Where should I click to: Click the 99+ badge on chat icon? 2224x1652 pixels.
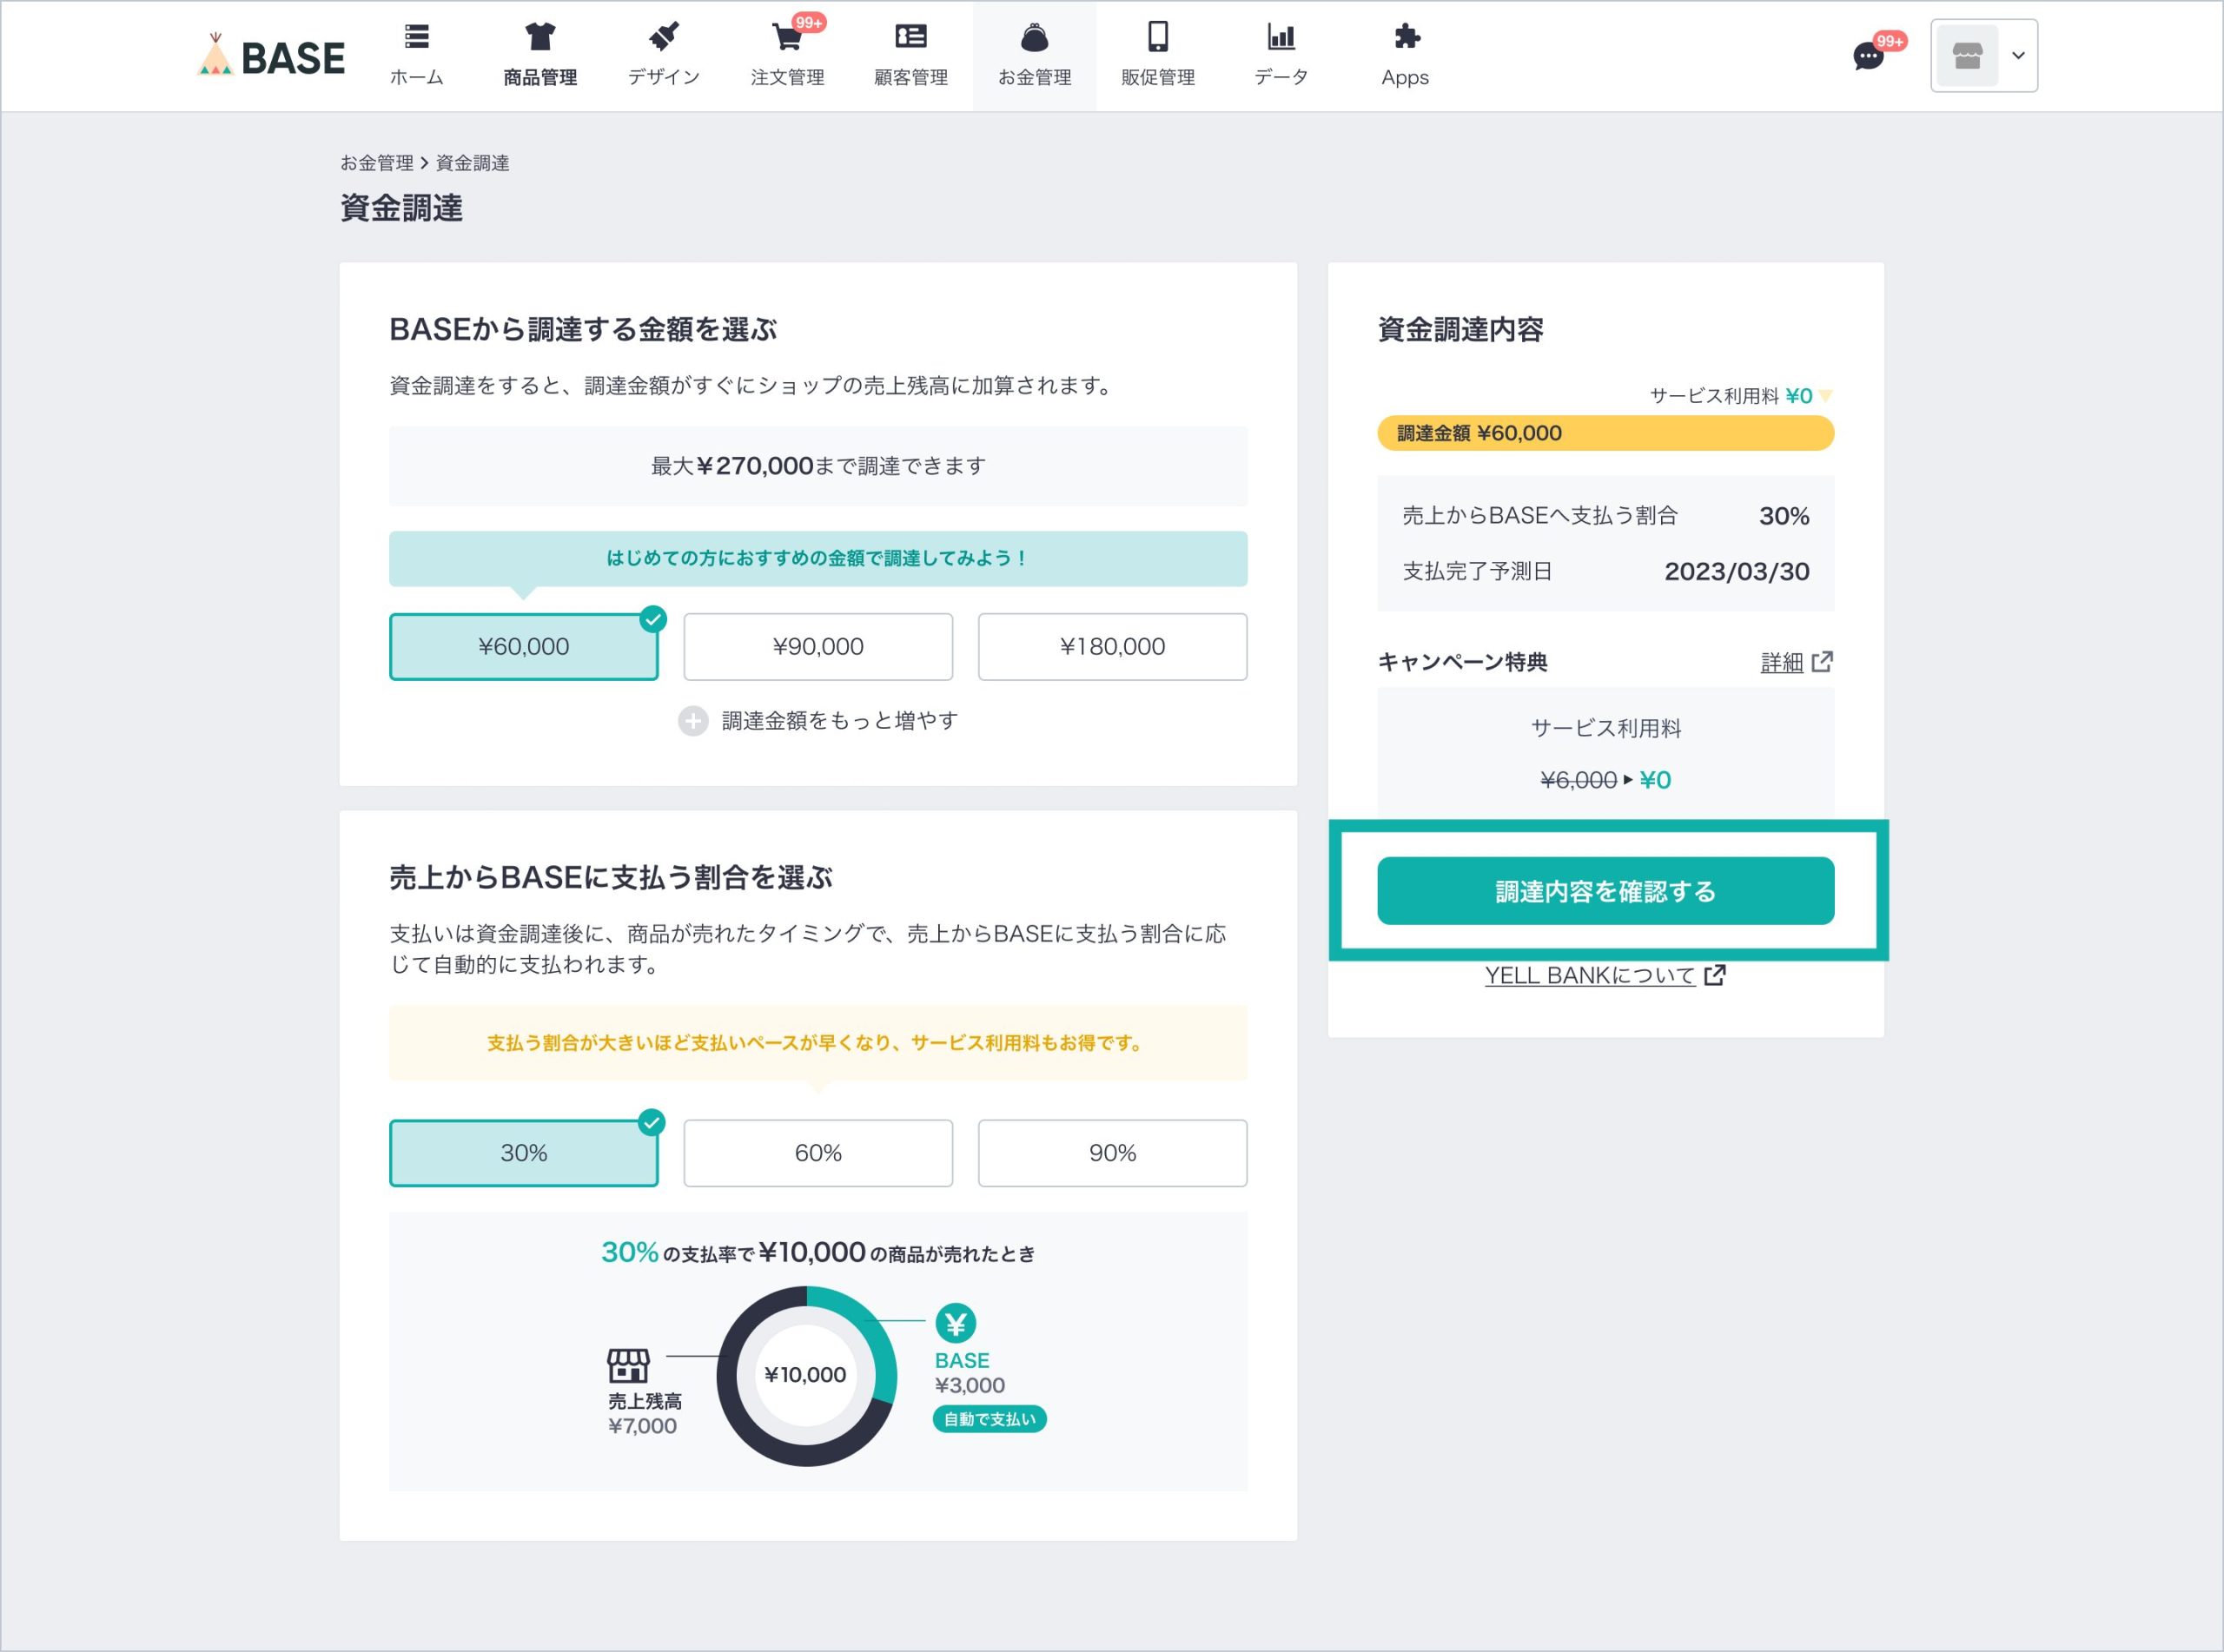[1889, 41]
